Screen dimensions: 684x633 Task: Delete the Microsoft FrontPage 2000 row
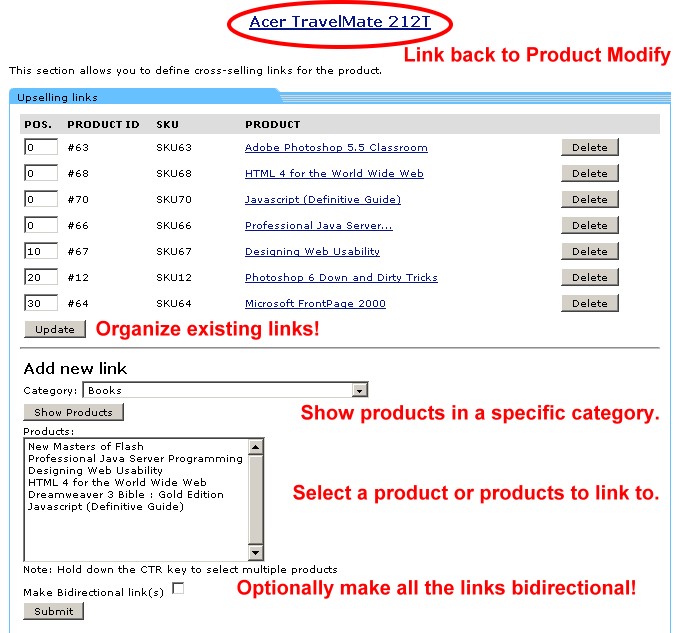pyautogui.click(x=590, y=303)
